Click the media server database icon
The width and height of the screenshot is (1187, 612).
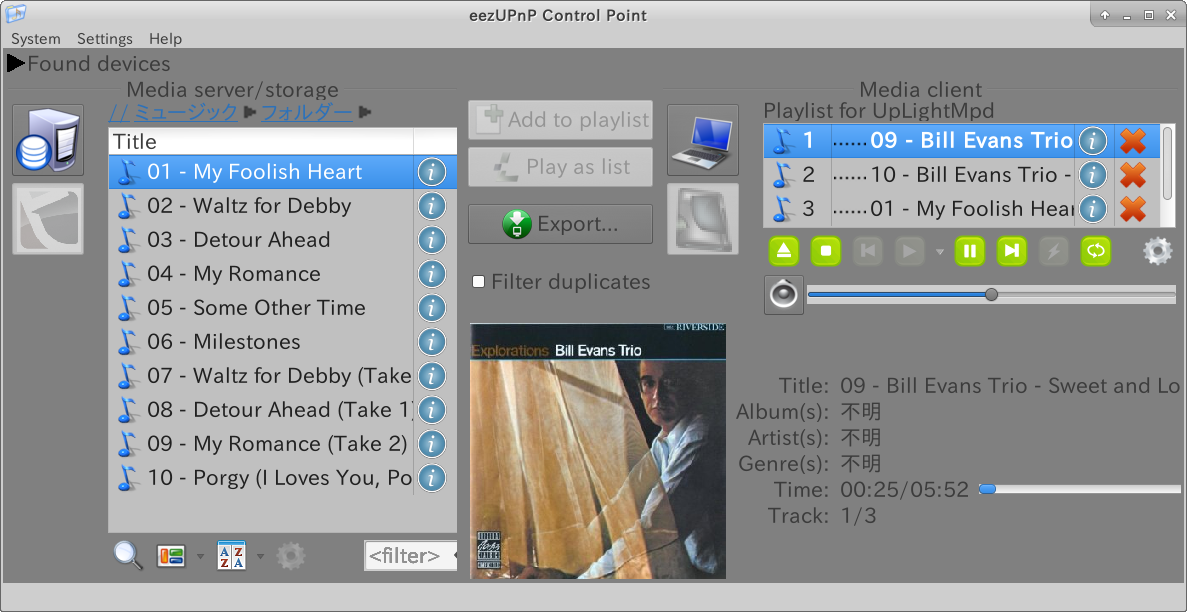[x=47, y=139]
